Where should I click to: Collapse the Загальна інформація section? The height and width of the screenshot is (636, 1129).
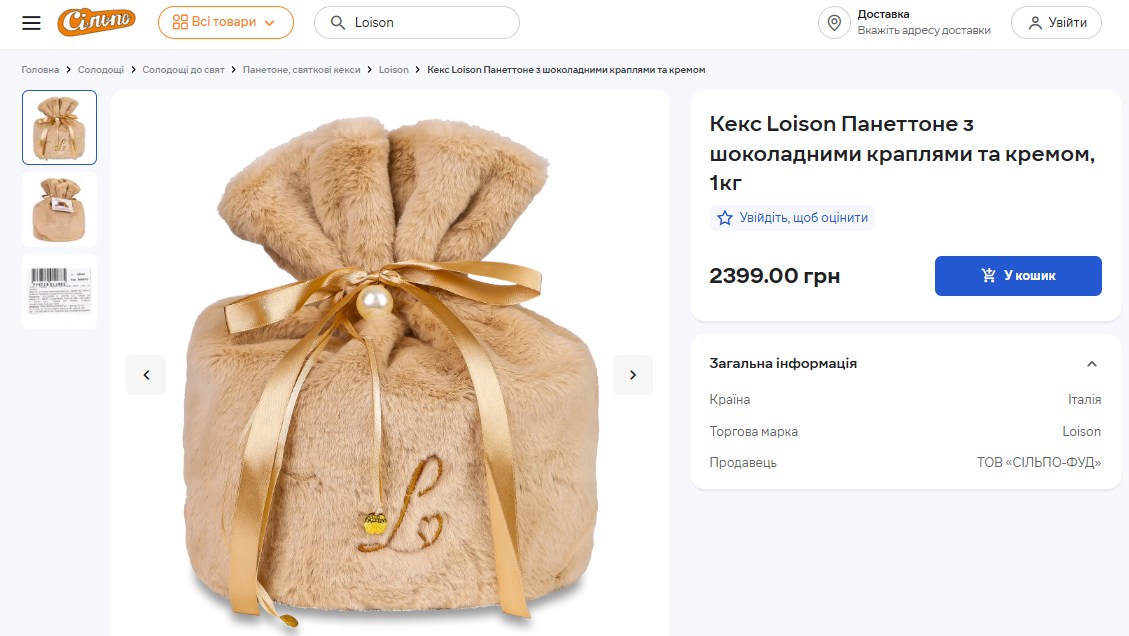click(x=1092, y=364)
